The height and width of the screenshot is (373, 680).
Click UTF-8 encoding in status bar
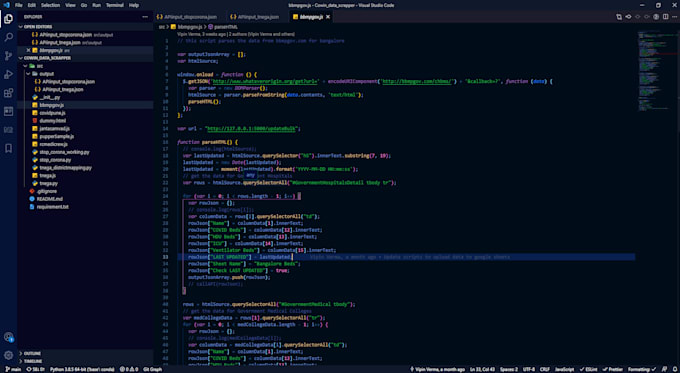pyautogui.click(x=529, y=370)
